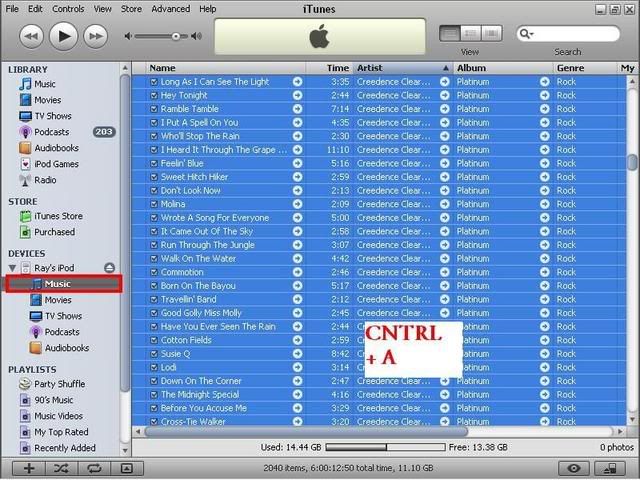Sort by Album column header
This screenshot has width=640, height=480.
point(503,68)
